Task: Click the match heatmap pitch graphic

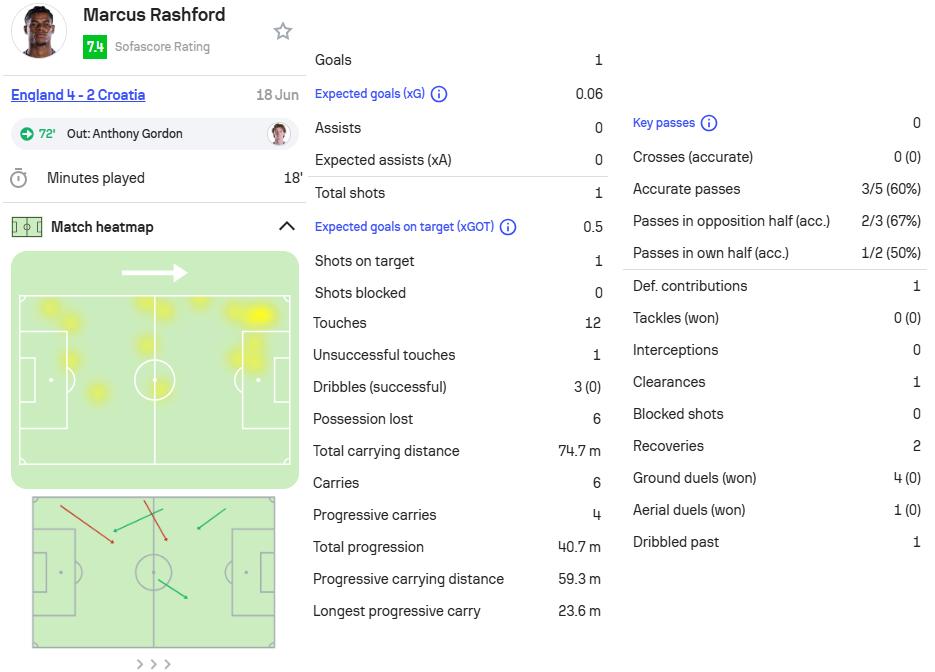Action: (154, 370)
